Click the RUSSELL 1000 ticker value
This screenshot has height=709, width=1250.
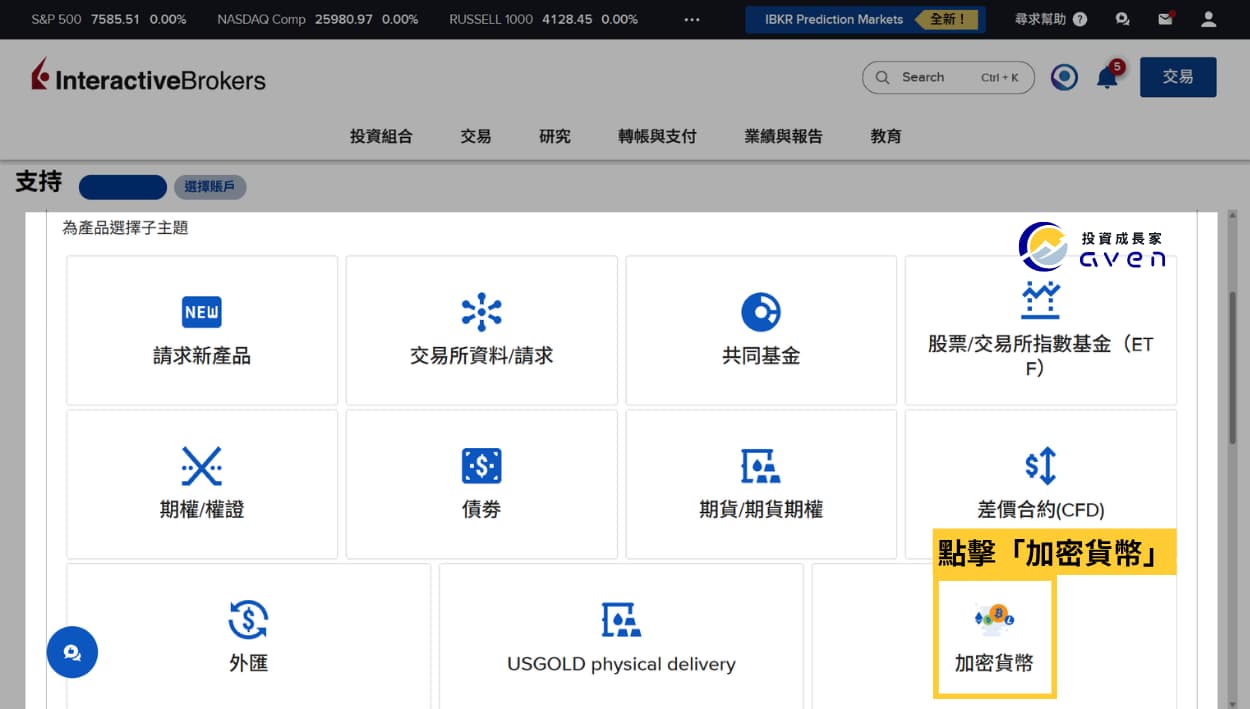[567, 19]
